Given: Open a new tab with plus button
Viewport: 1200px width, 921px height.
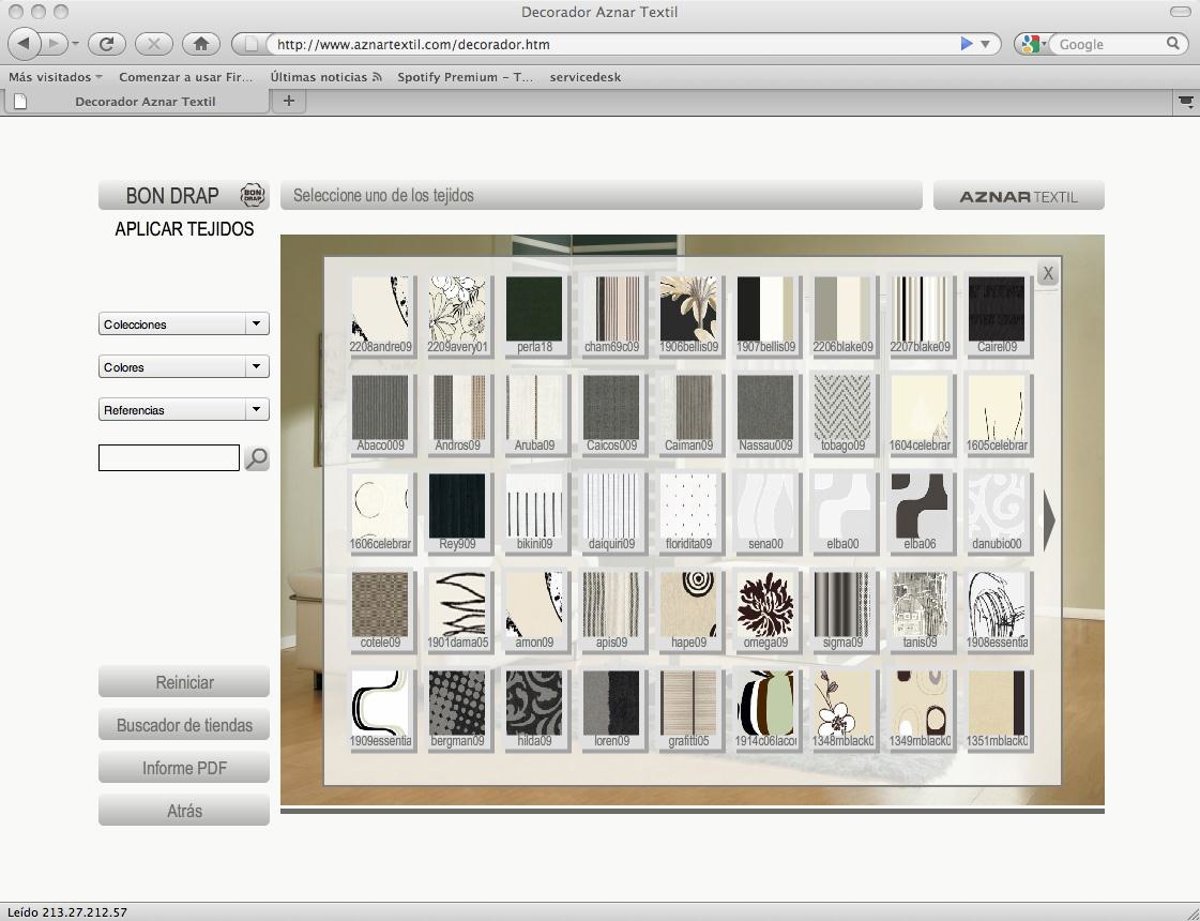Looking at the screenshot, I should [x=289, y=100].
